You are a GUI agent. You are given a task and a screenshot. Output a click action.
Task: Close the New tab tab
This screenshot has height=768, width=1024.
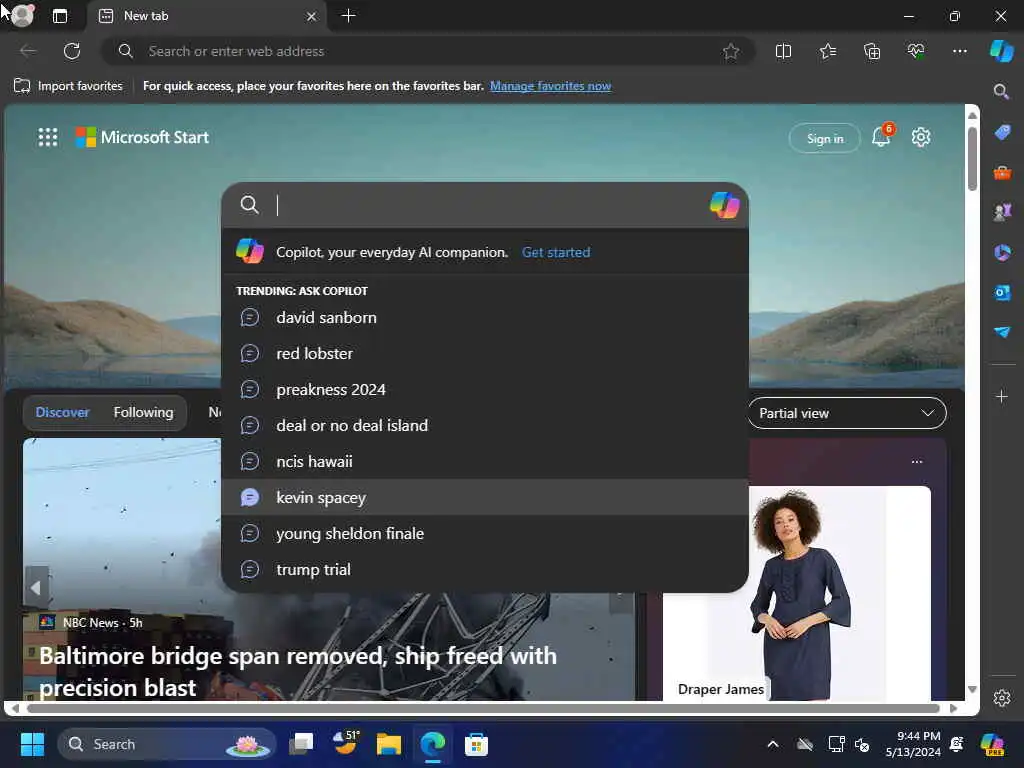[312, 16]
